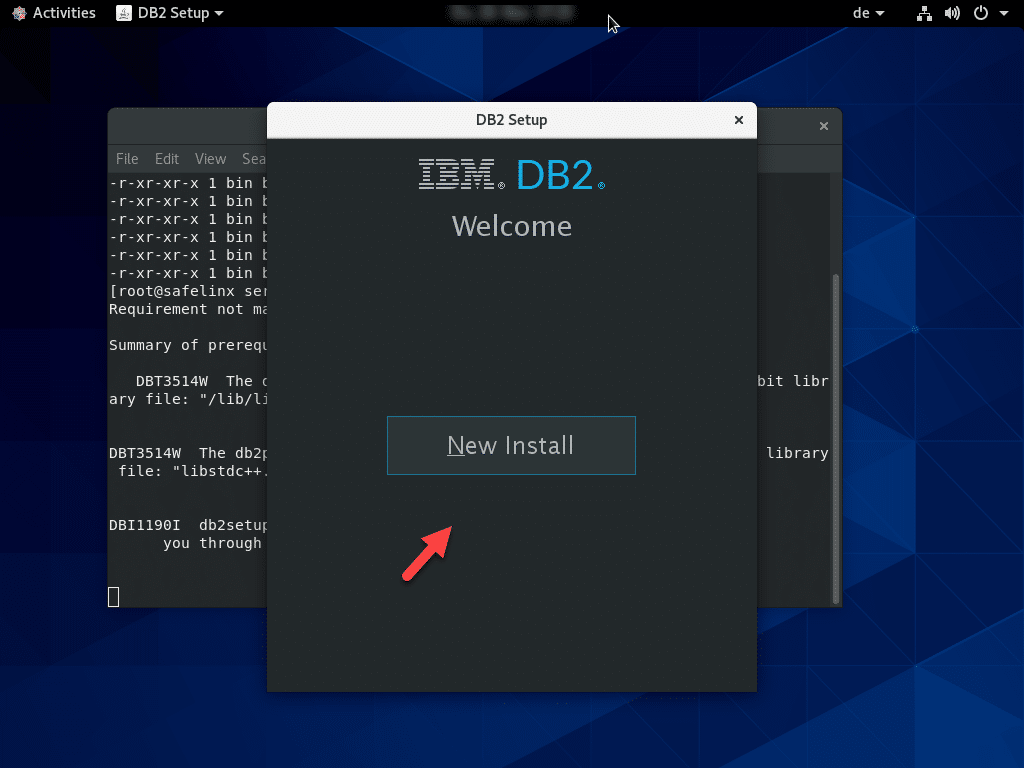Click the DB2 Setup app icon in top bar

(x=123, y=13)
